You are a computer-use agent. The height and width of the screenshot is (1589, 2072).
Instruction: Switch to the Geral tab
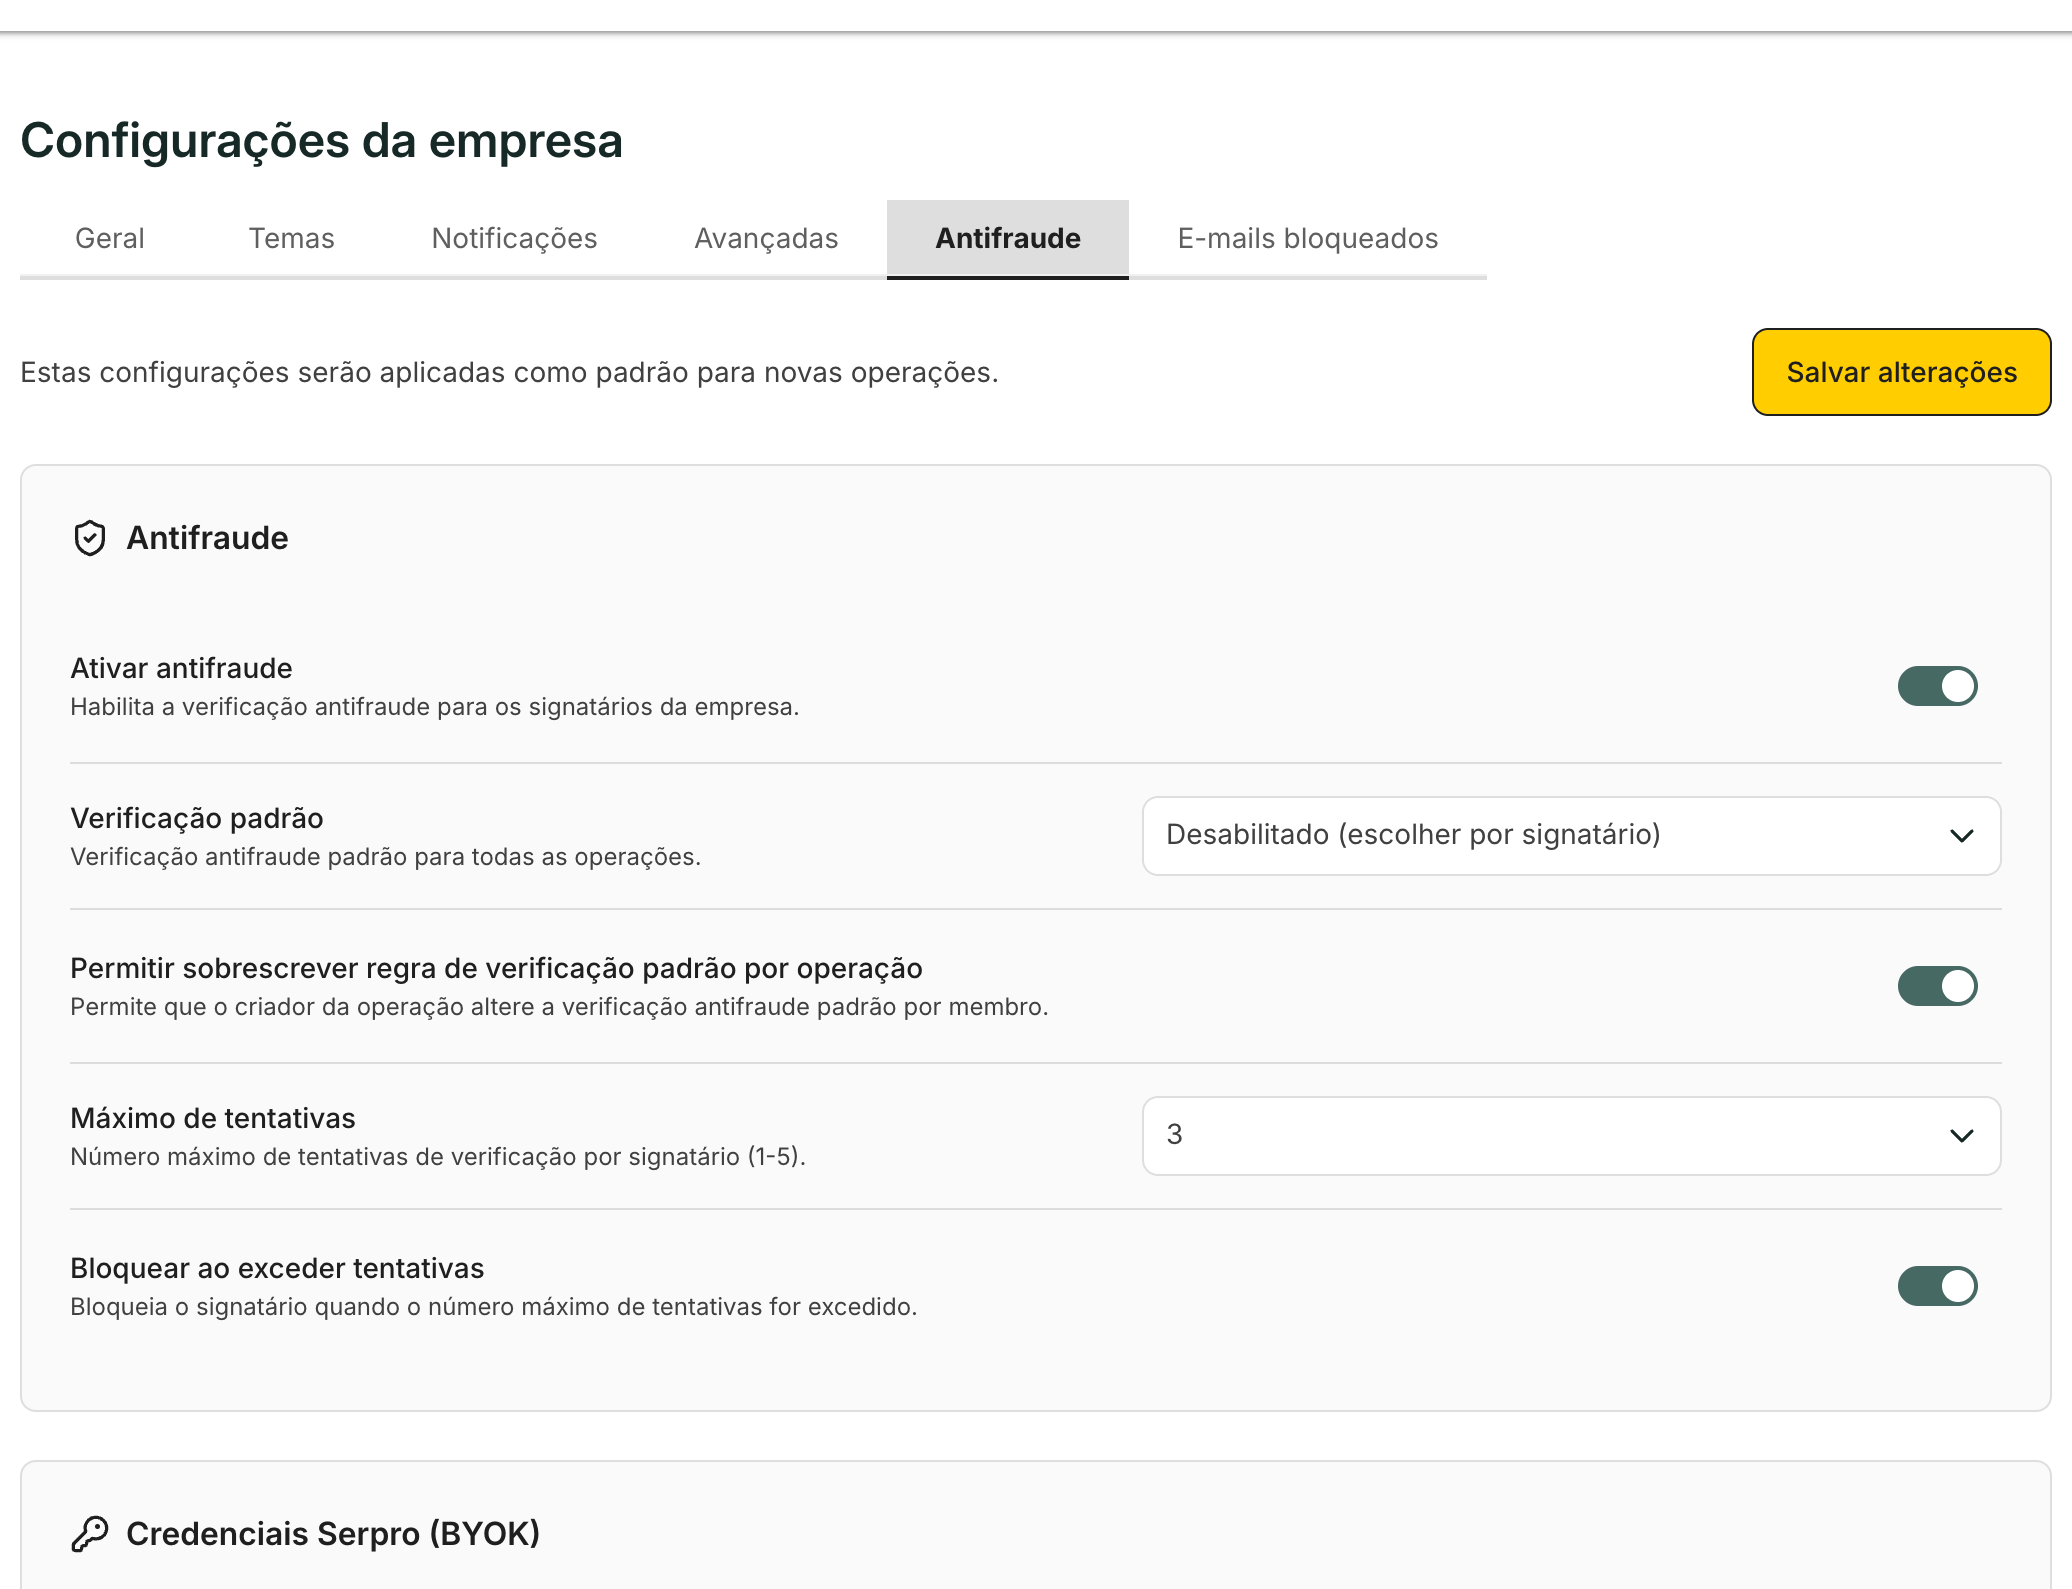pos(110,238)
